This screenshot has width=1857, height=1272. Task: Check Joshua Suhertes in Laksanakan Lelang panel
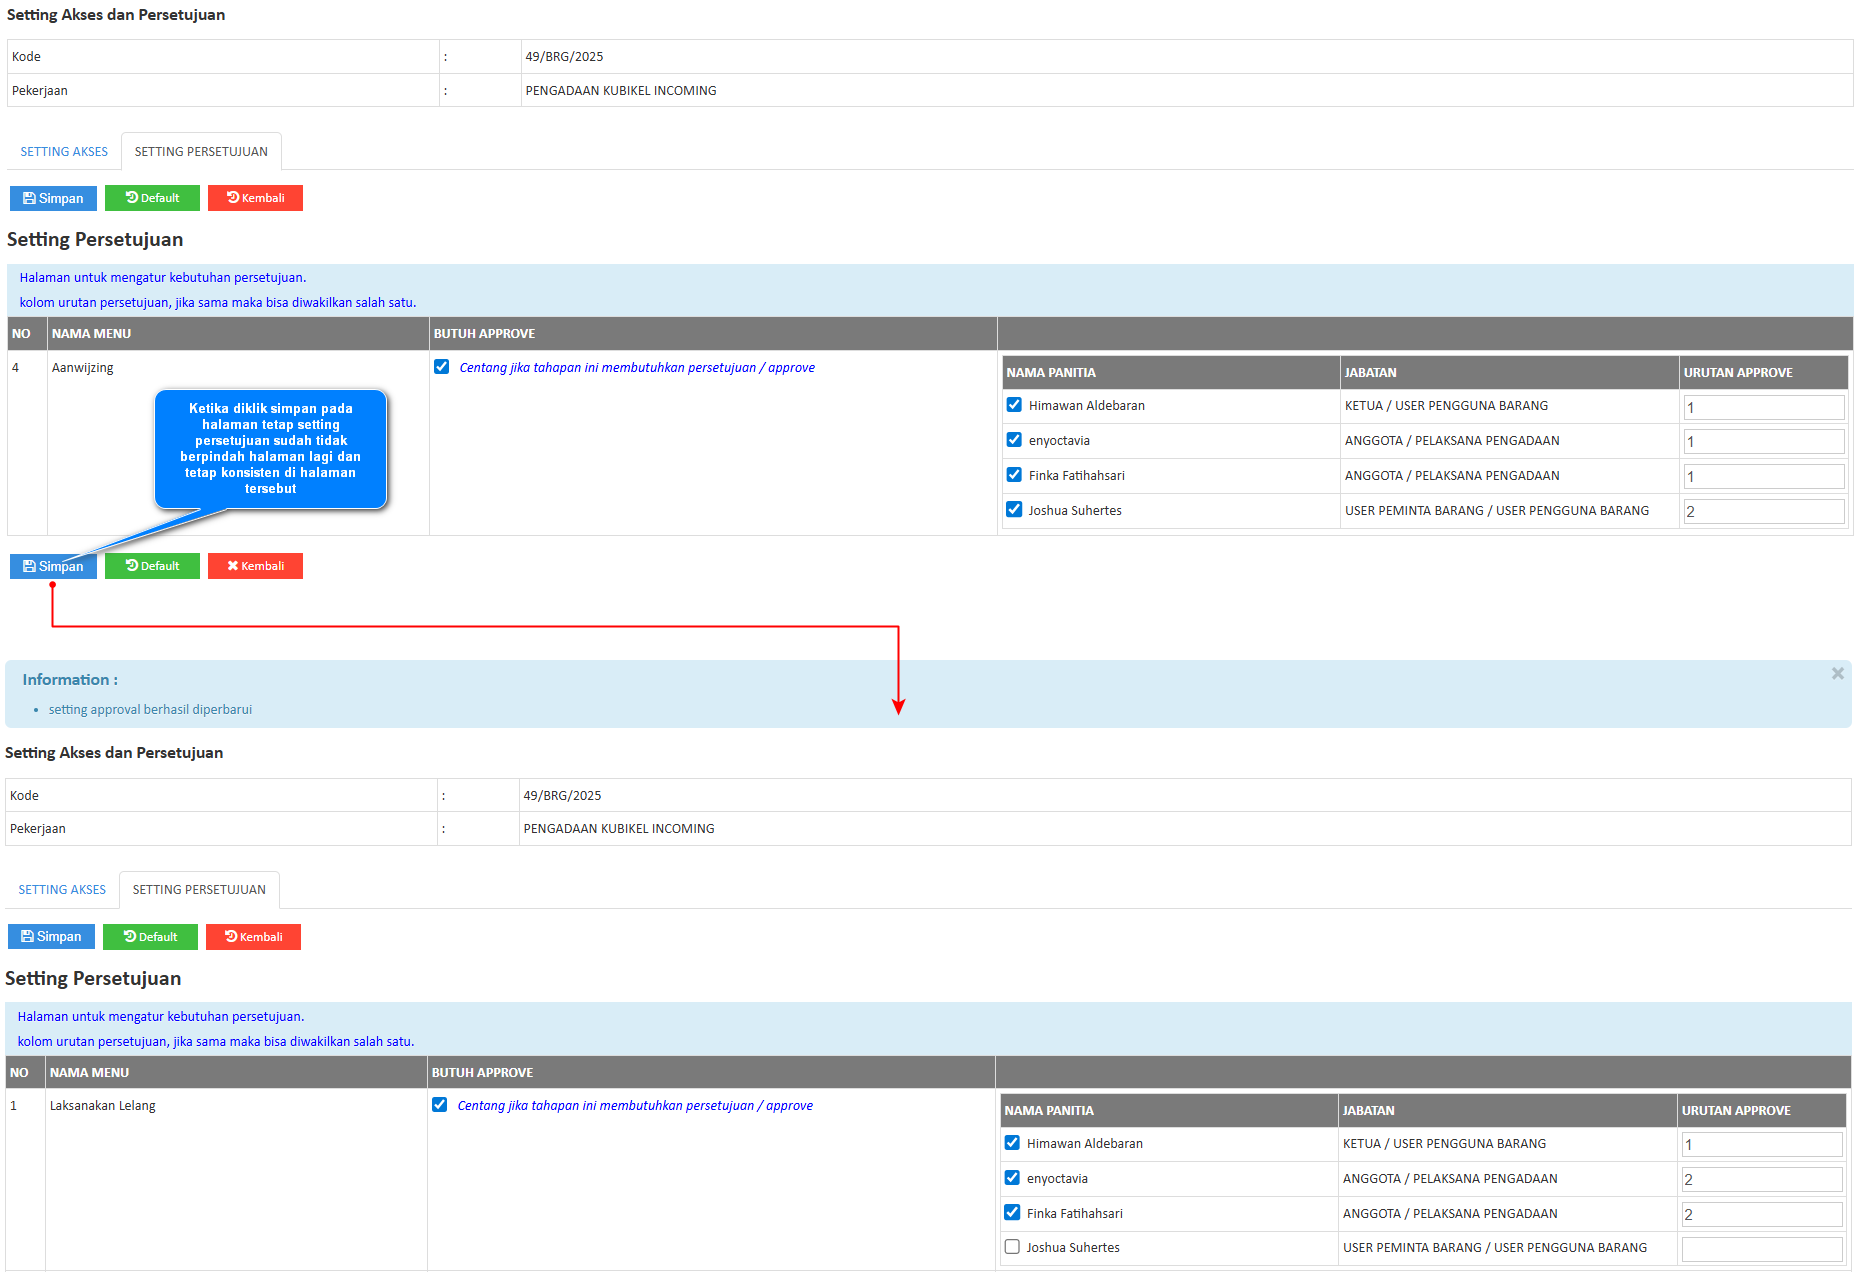[x=1012, y=1247]
